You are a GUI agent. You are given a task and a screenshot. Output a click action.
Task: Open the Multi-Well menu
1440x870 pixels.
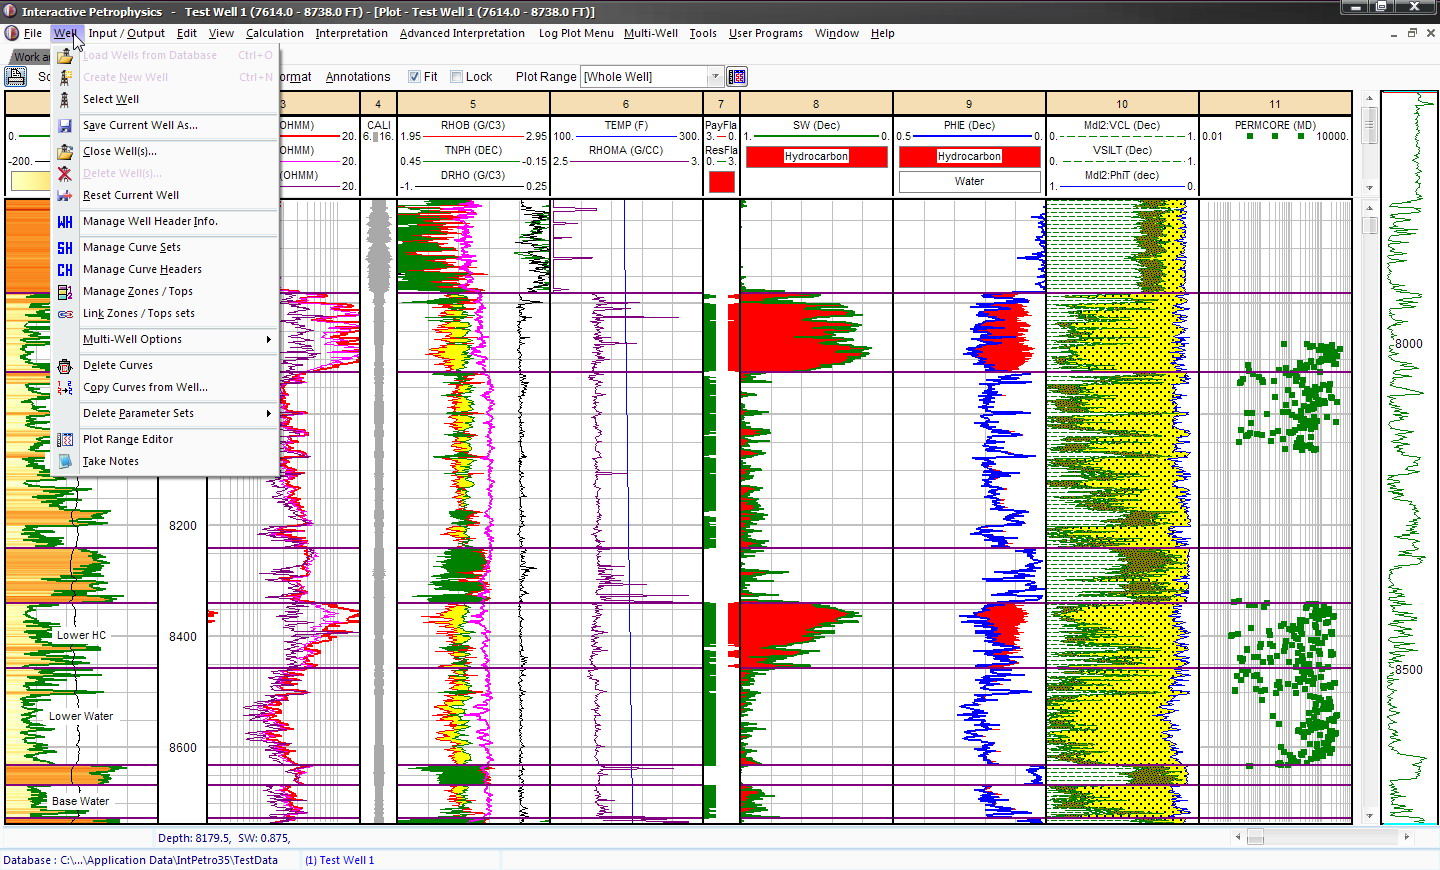[x=651, y=33]
